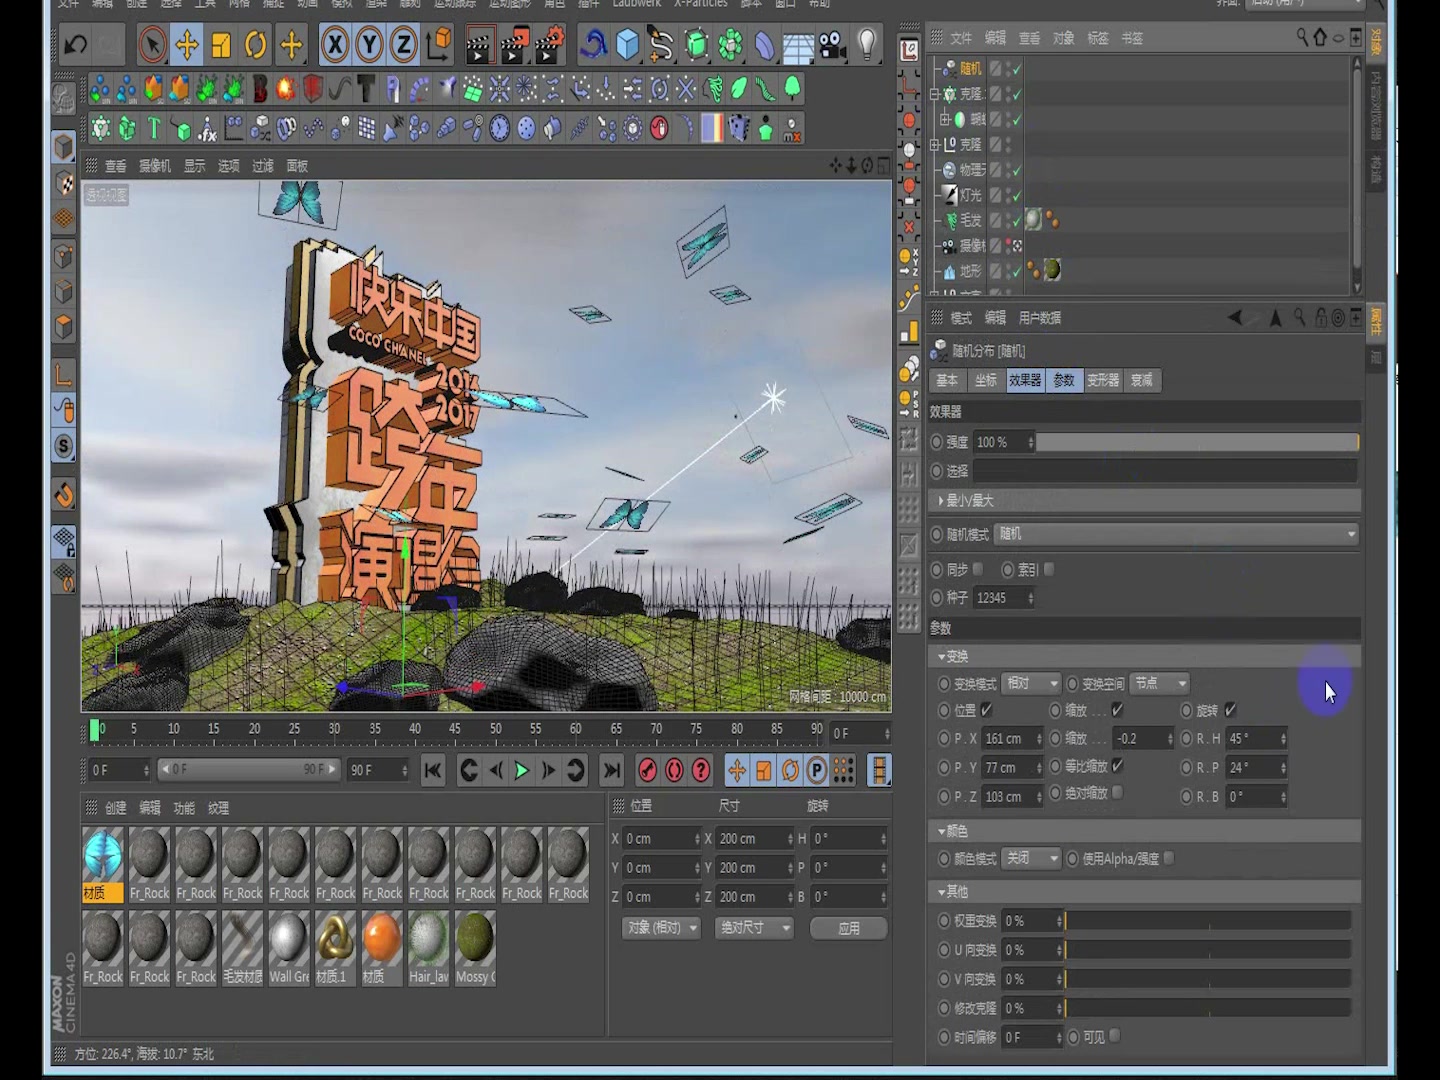Activate the Scale tool icon
The width and height of the screenshot is (1440, 1080).
221,44
